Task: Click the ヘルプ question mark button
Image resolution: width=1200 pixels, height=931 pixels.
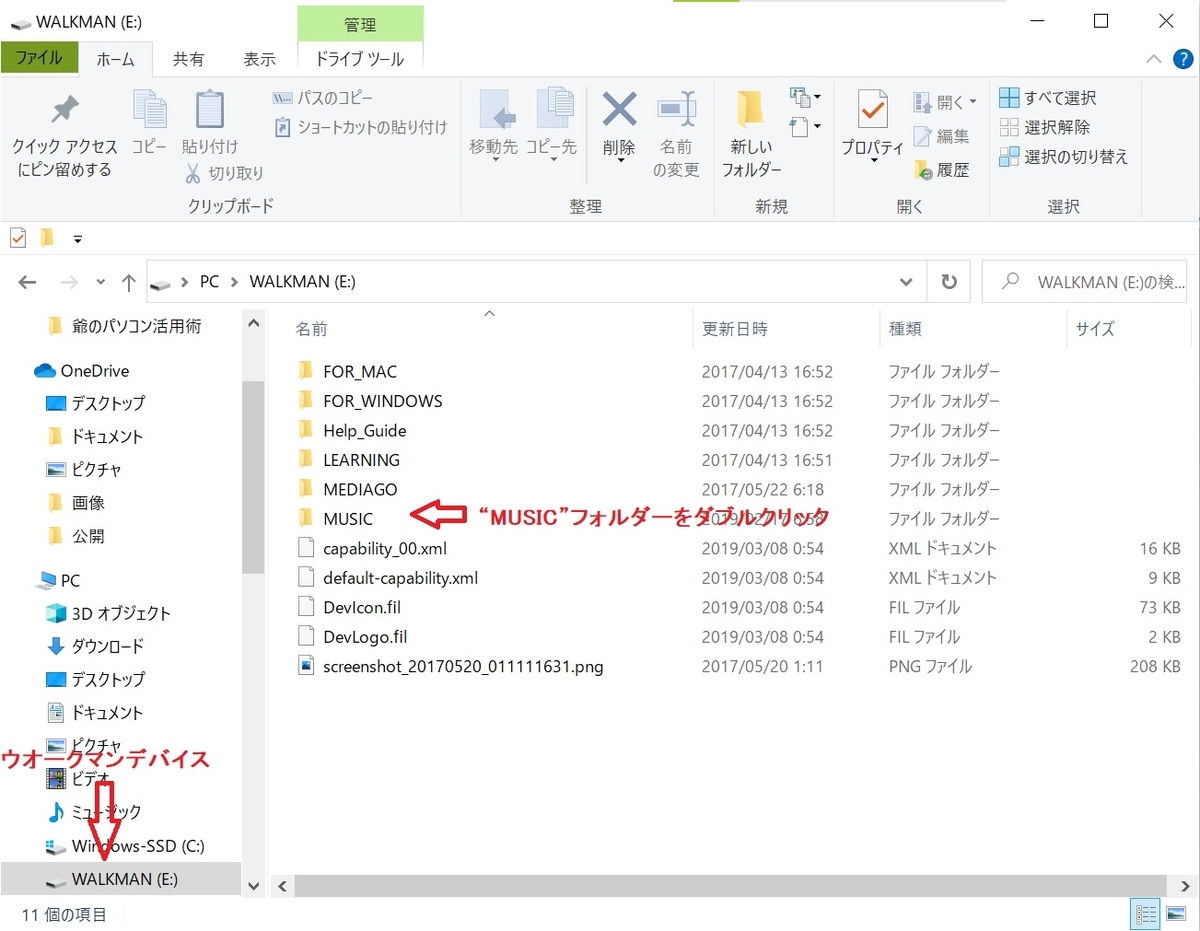Action: pyautogui.click(x=1183, y=59)
